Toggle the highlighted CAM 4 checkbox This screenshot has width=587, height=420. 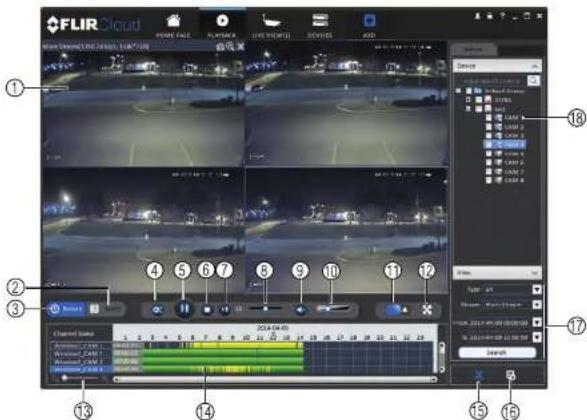coord(489,144)
